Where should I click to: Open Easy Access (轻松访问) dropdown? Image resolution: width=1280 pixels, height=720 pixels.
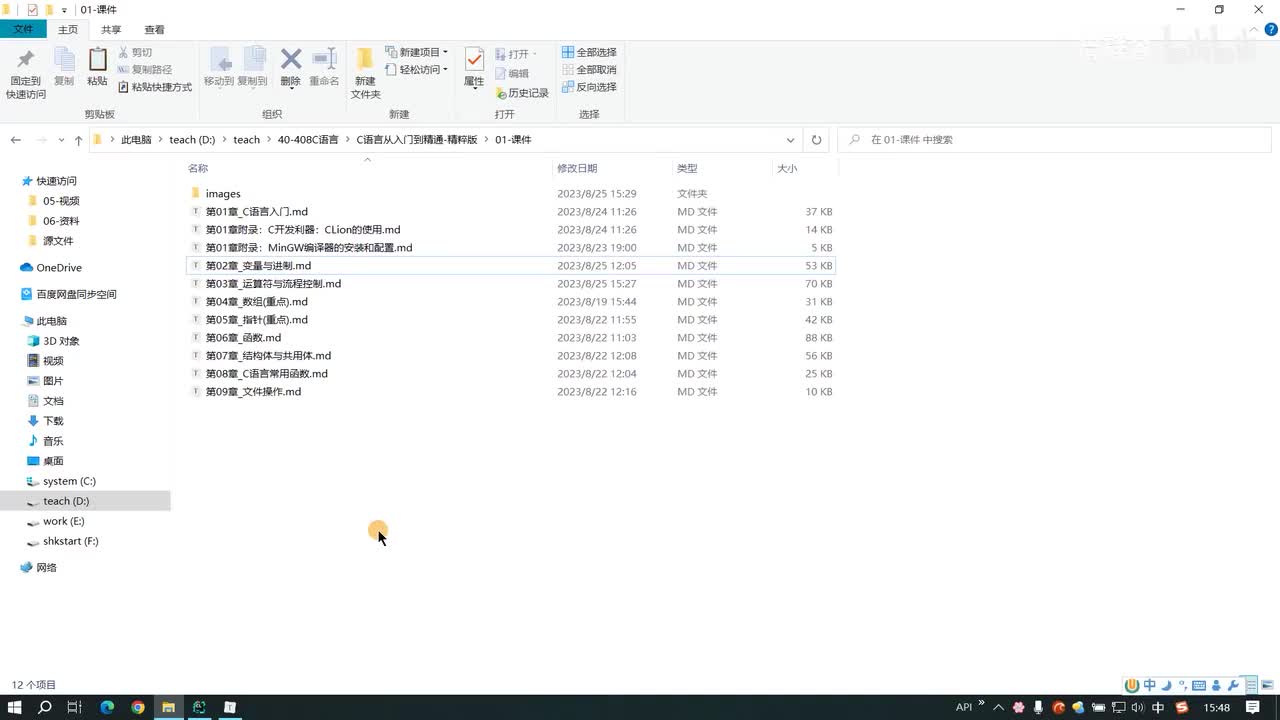click(416, 70)
